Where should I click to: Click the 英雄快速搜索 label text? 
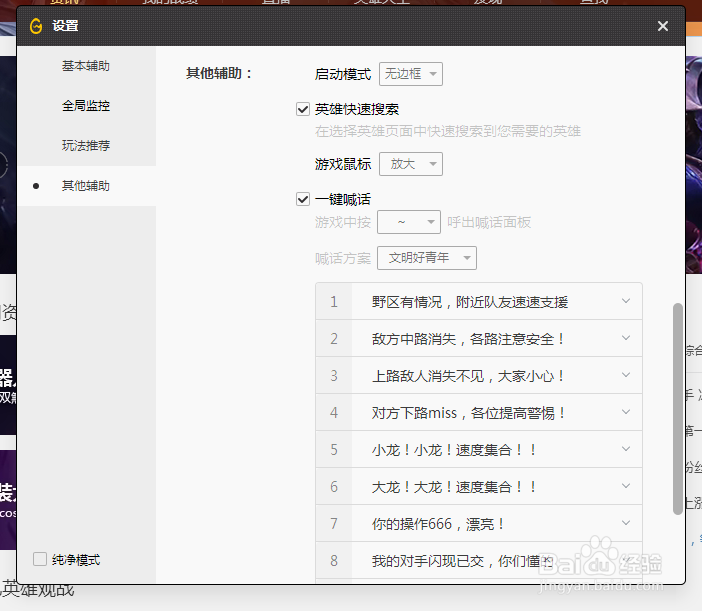[x=356, y=109]
